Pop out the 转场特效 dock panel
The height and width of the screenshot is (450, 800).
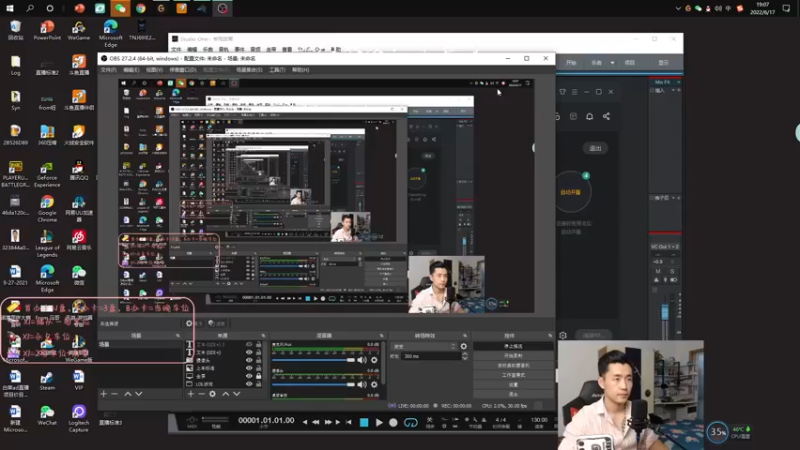[465, 336]
